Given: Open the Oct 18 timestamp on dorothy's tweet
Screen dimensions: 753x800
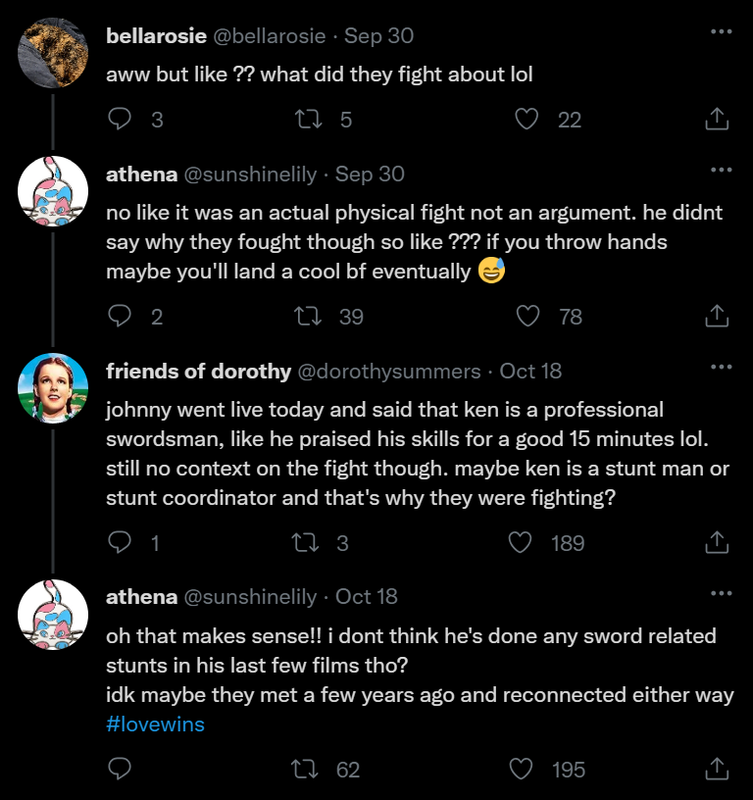Looking at the screenshot, I should (x=530, y=371).
